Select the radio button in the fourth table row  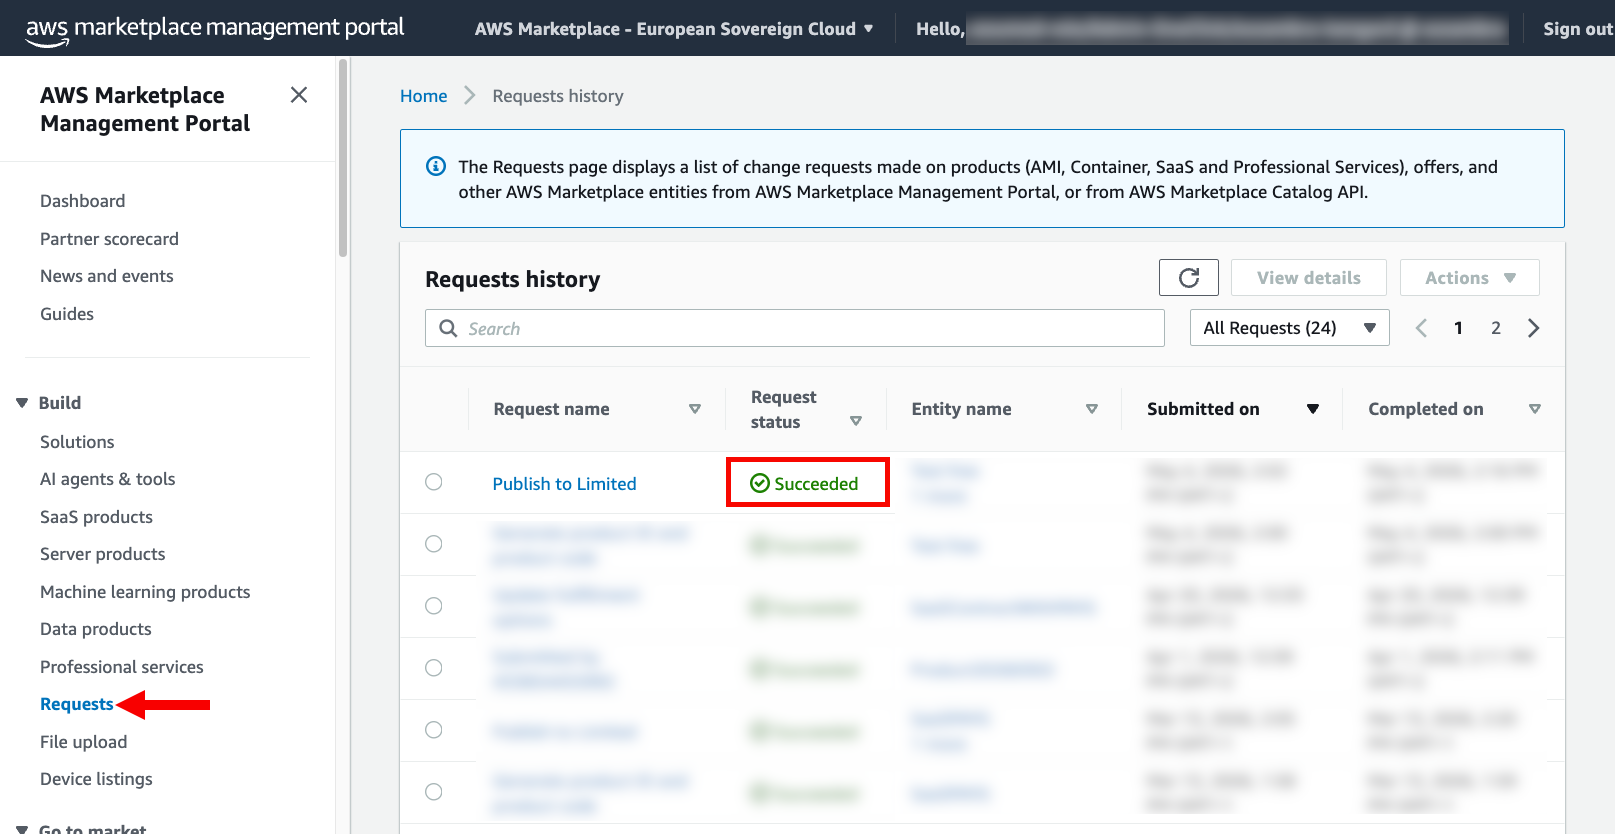(x=434, y=668)
